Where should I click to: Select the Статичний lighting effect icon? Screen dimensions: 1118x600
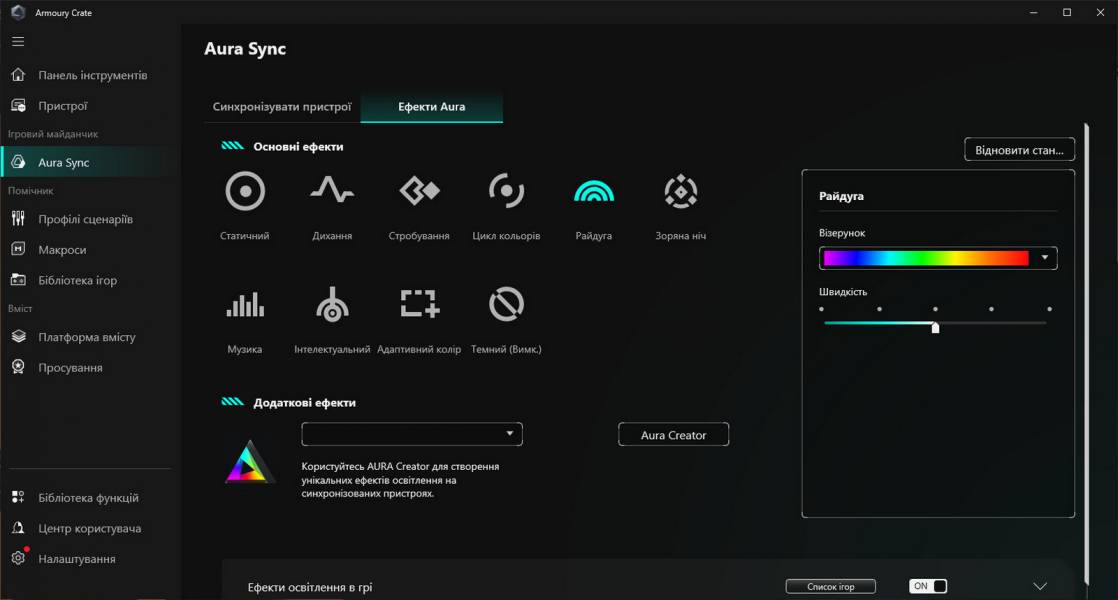tap(245, 191)
